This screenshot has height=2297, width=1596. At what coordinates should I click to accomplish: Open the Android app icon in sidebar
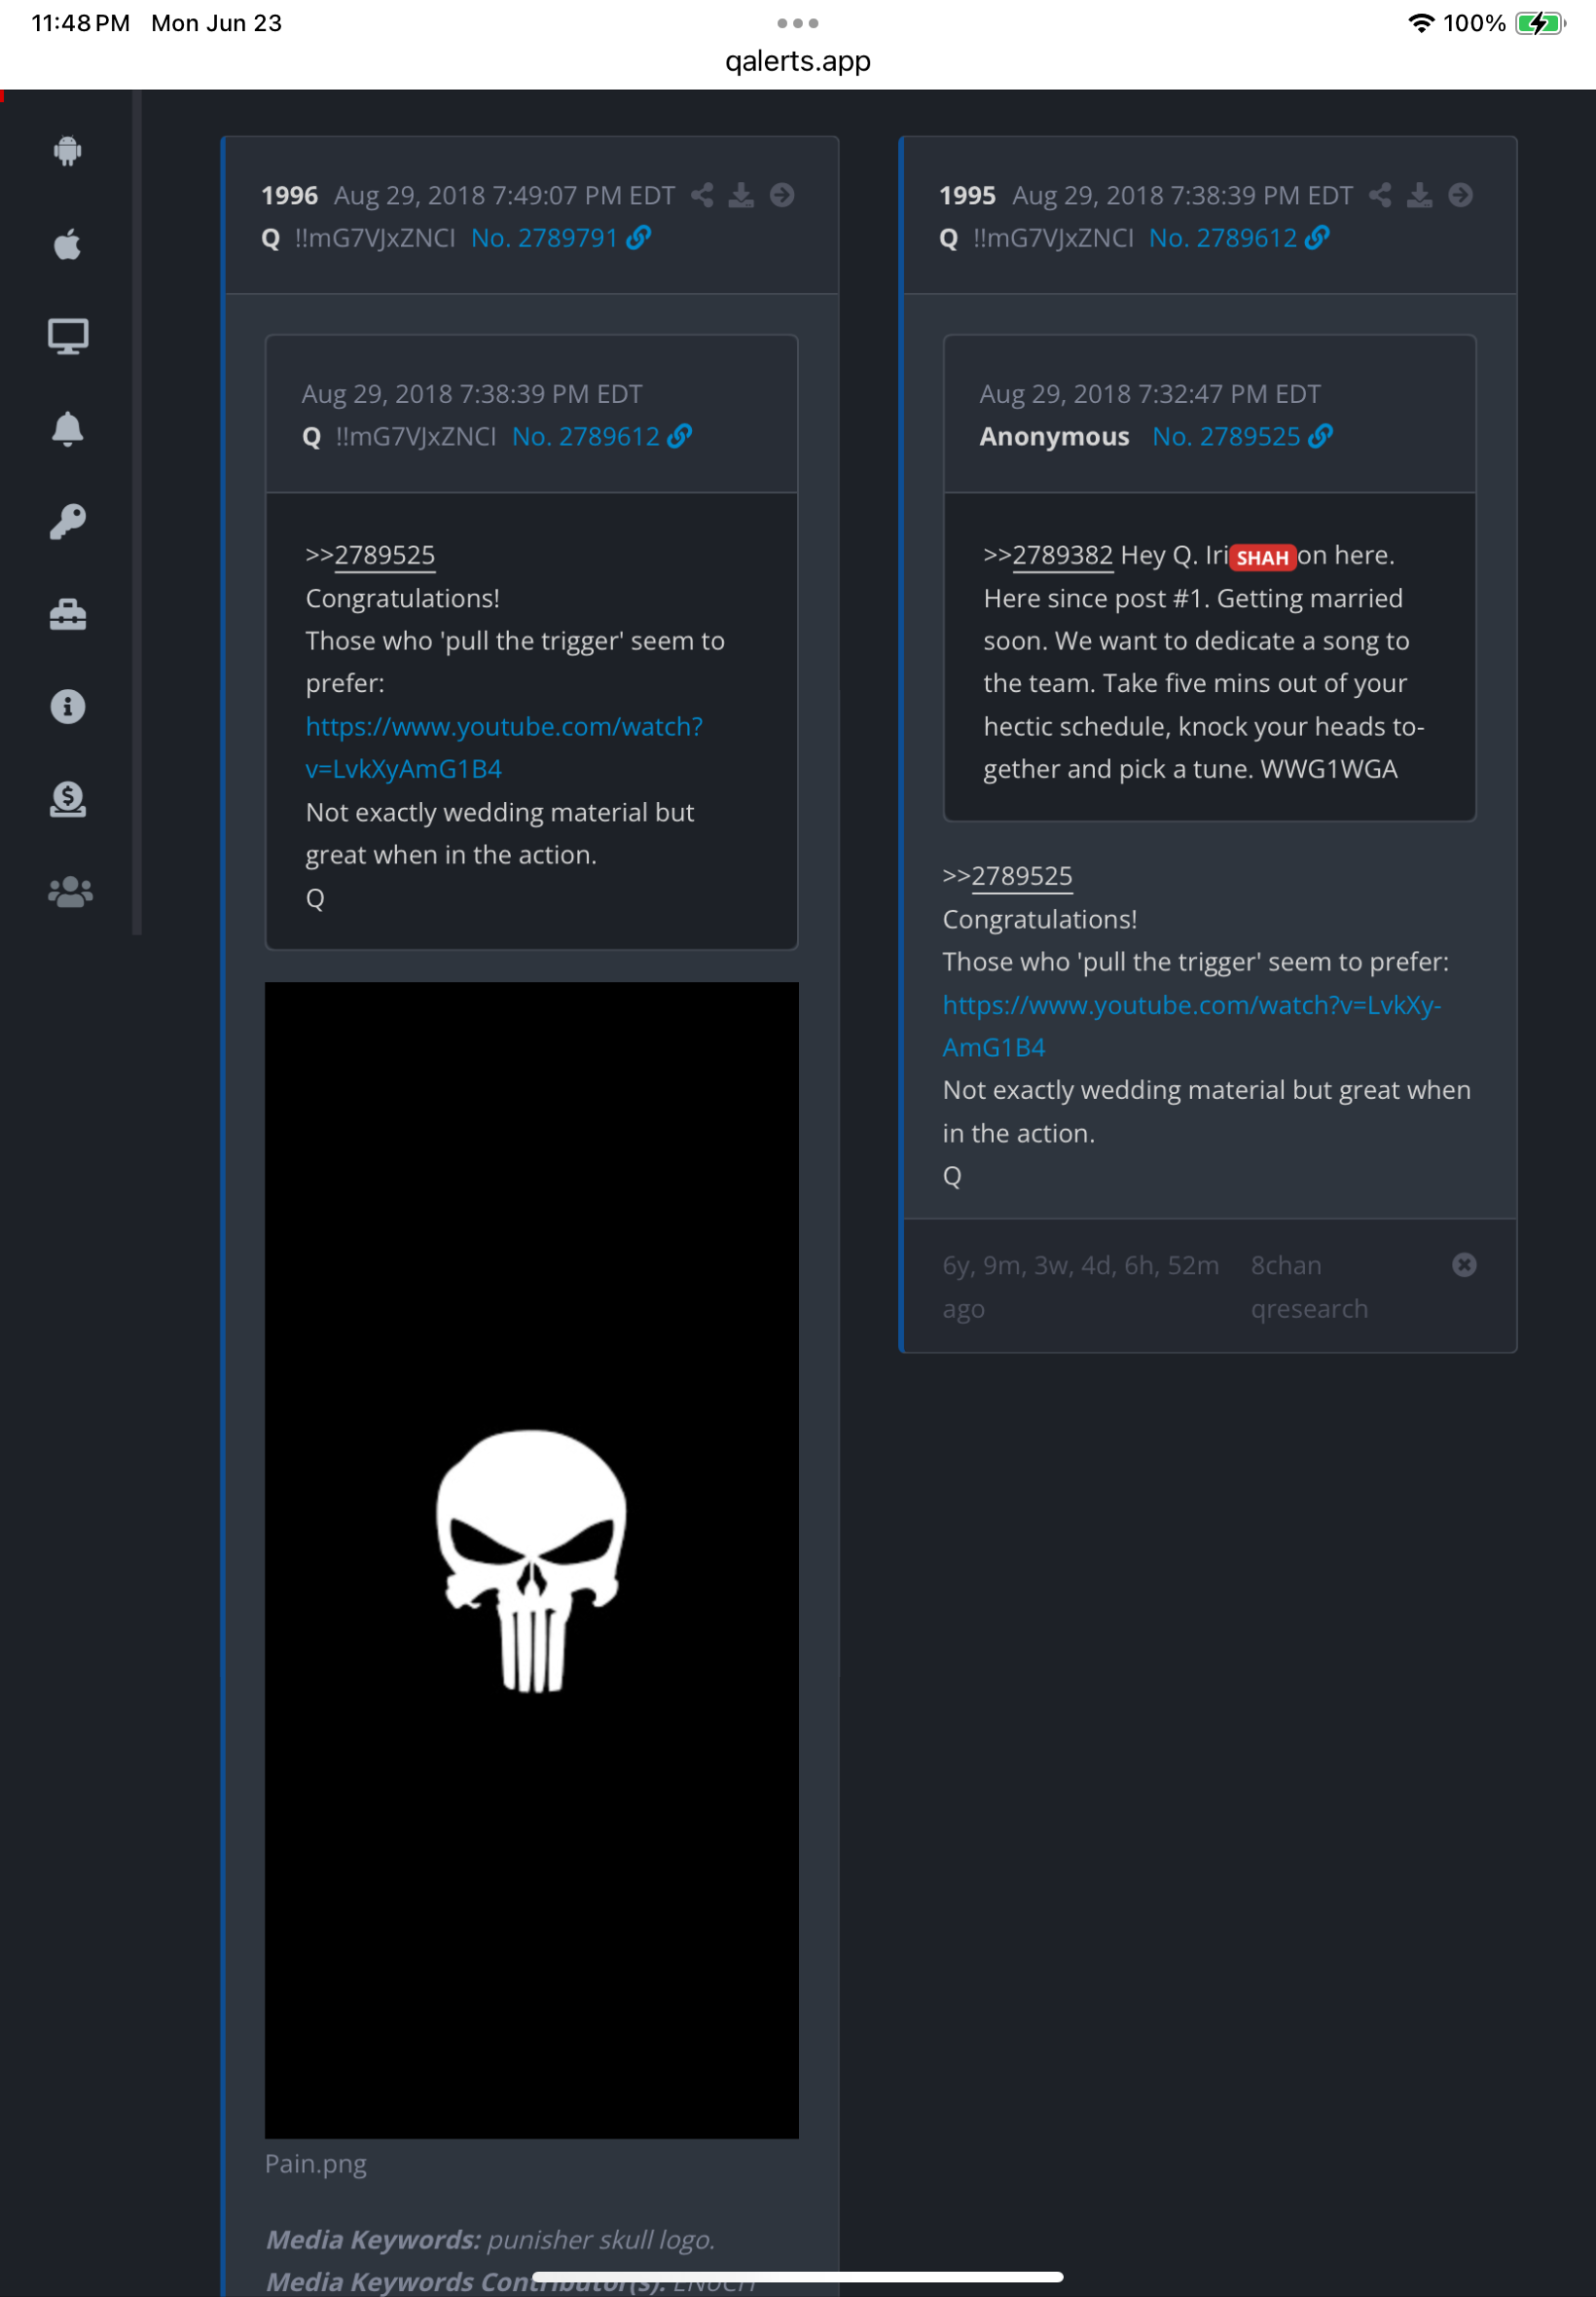[67, 151]
